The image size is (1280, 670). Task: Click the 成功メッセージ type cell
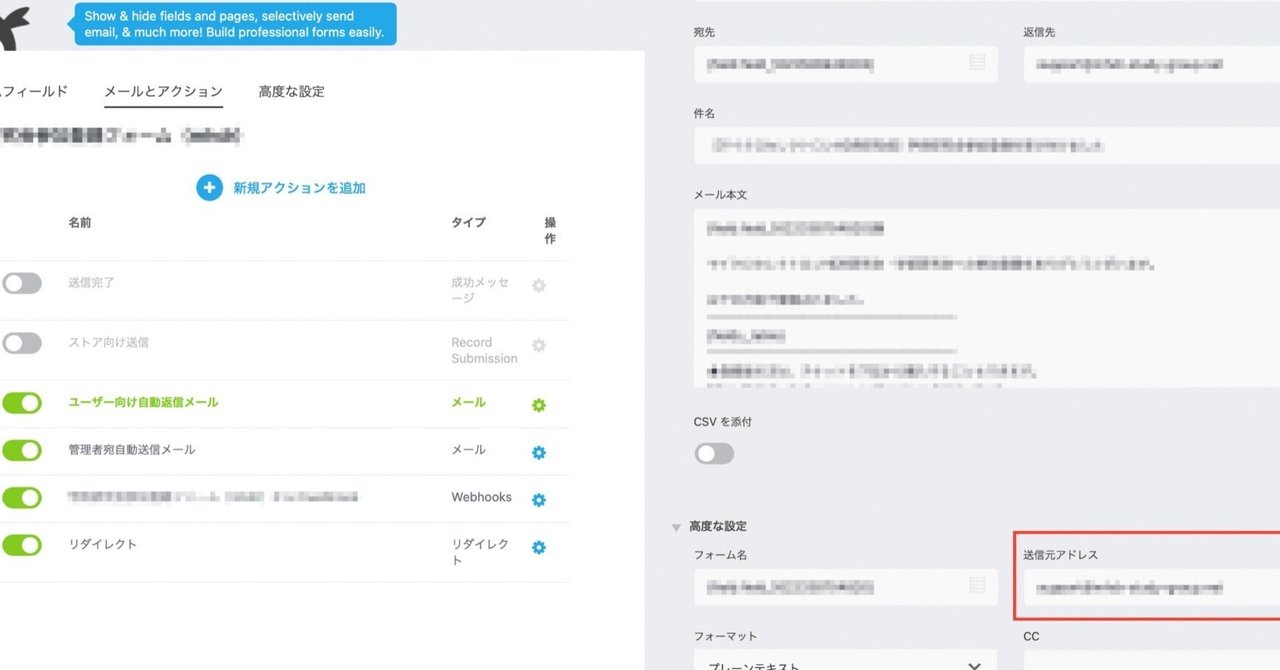coord(480,291)
